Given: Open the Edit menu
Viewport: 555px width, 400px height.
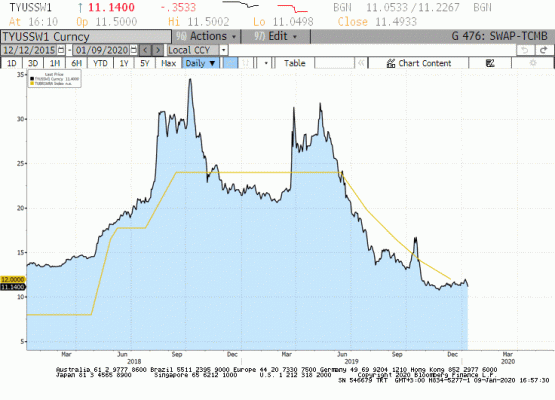Looking at the screenshot, I should 276,36.
